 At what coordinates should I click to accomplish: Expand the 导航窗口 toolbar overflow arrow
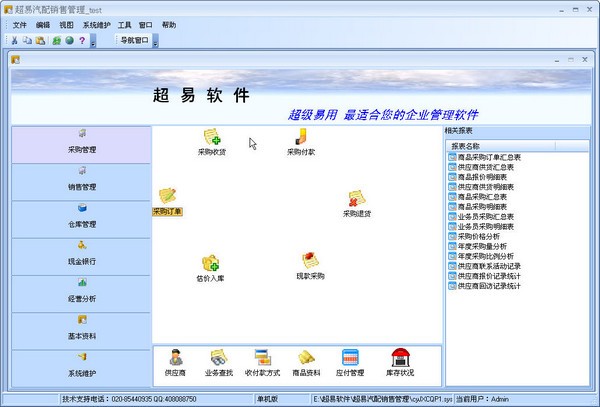coord(155,42)
